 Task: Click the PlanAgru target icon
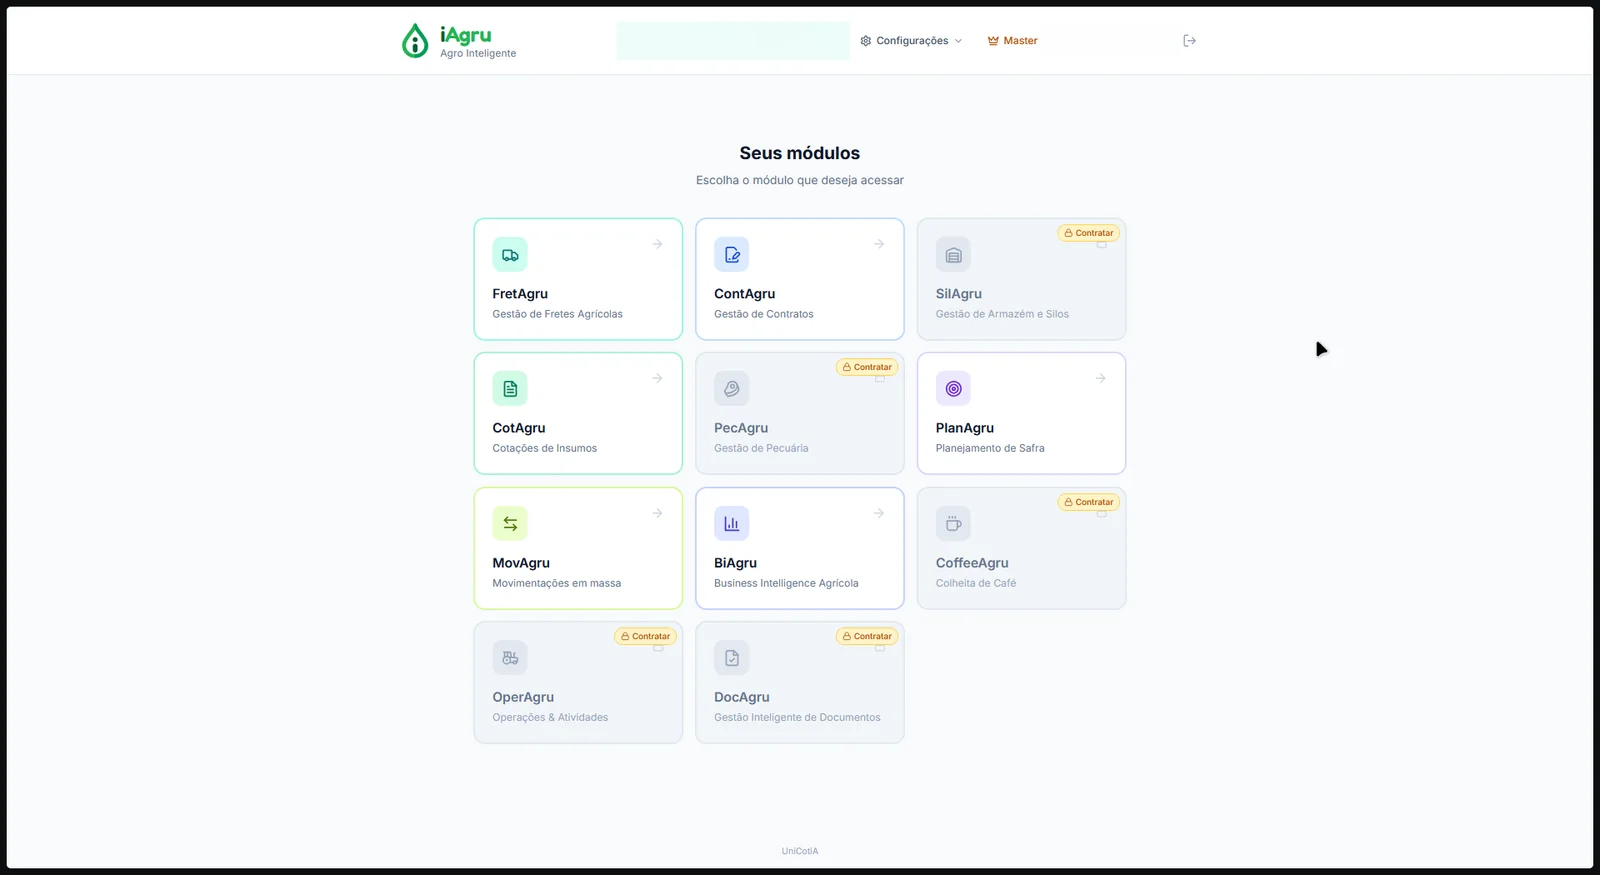click(953, 389)
